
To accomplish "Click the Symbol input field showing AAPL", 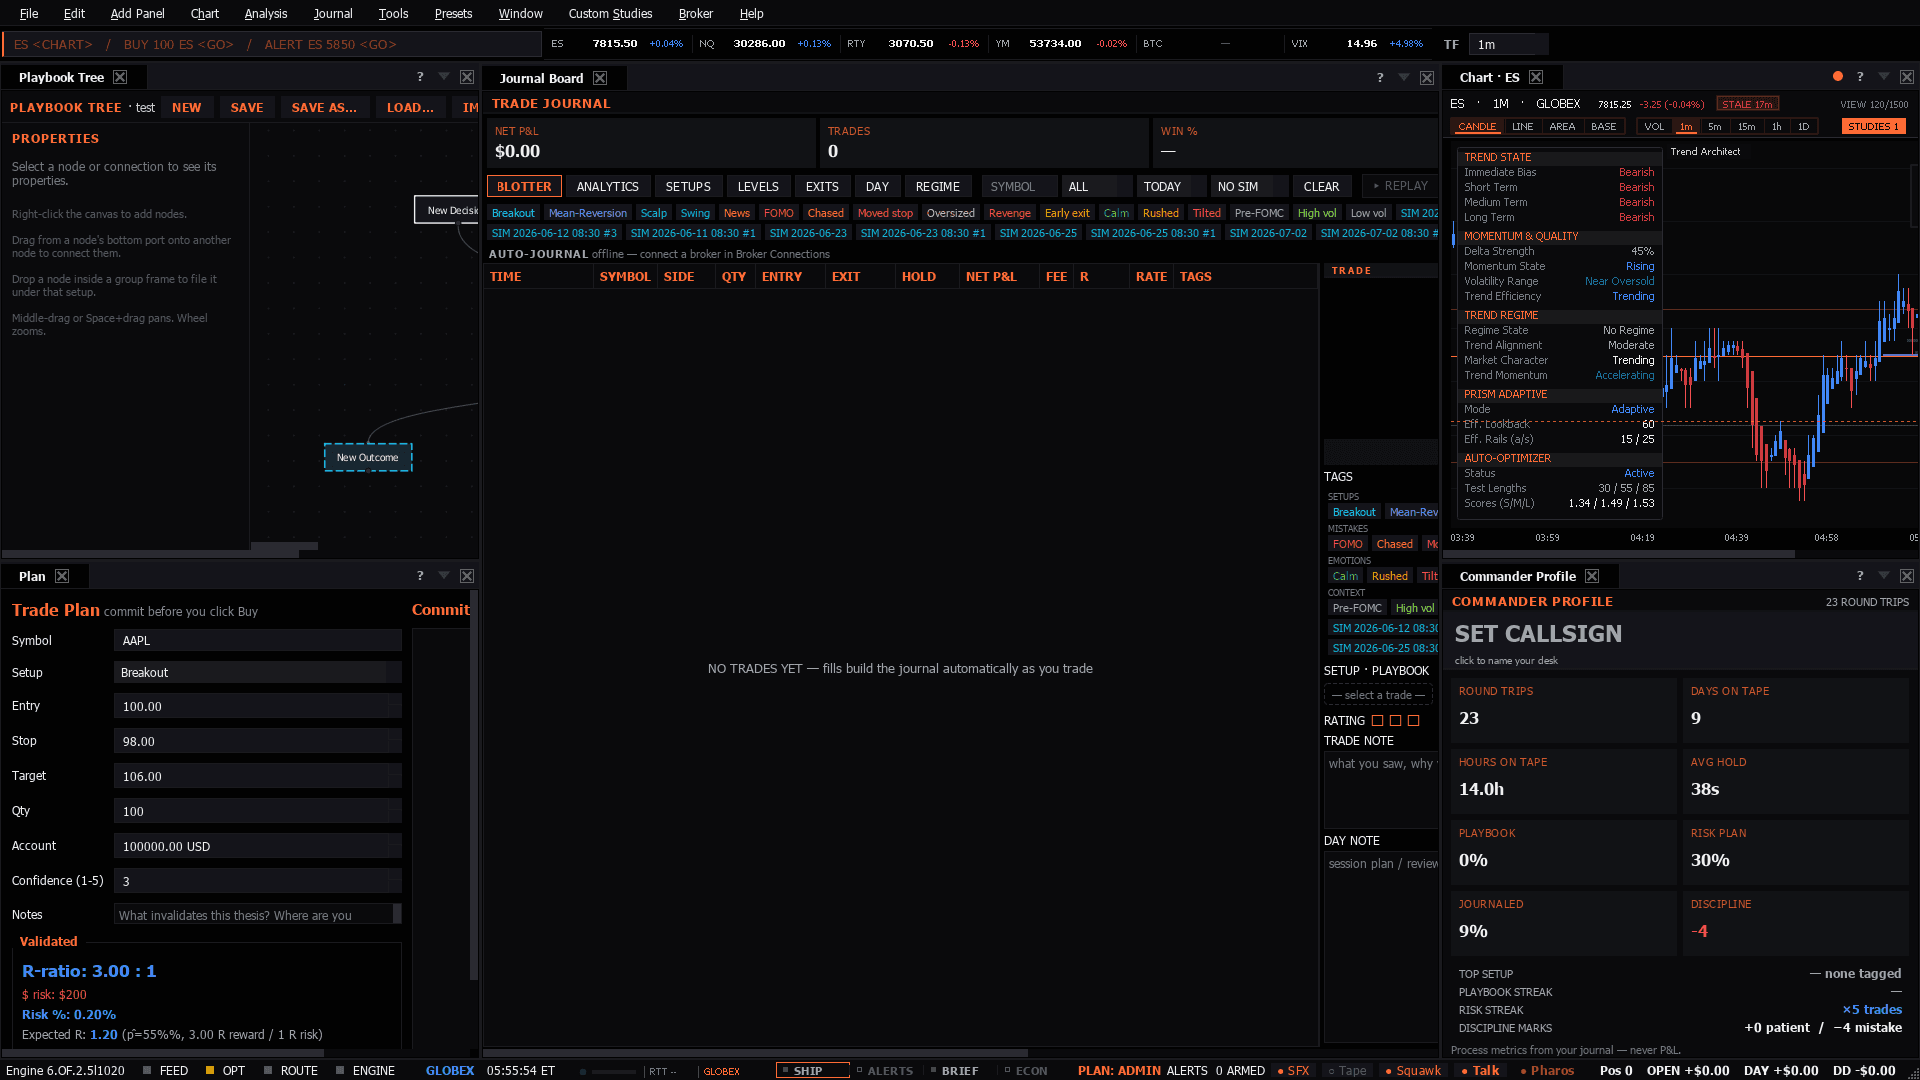I will 258,641.
